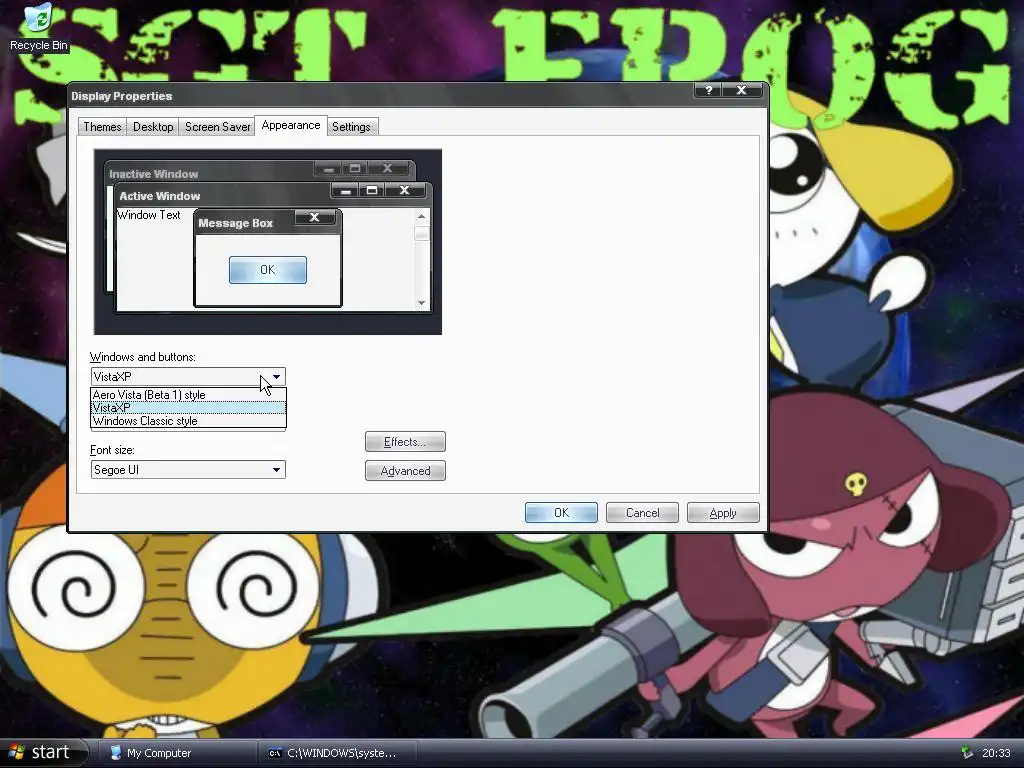Click the preview Message Box OK button
This screenshot has height=768, width=1024.
click(x=268, y=270)
